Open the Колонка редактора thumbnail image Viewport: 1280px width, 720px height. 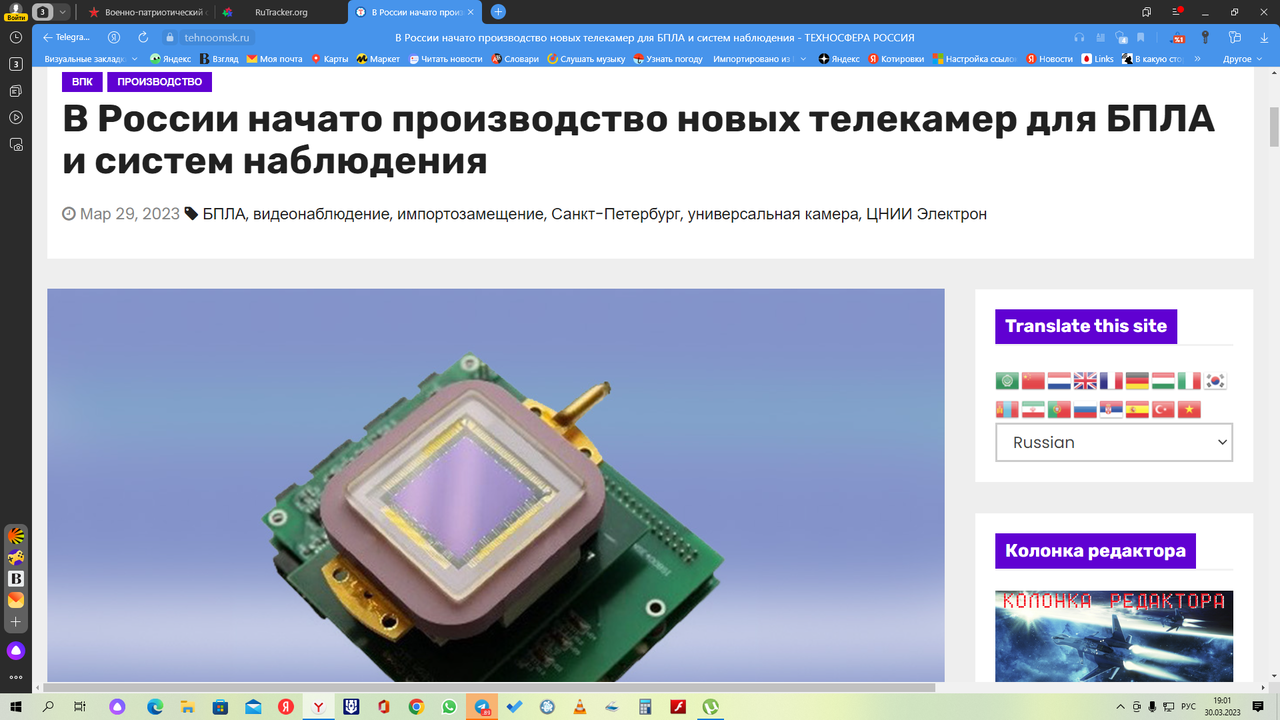(x=1114, y=636)
